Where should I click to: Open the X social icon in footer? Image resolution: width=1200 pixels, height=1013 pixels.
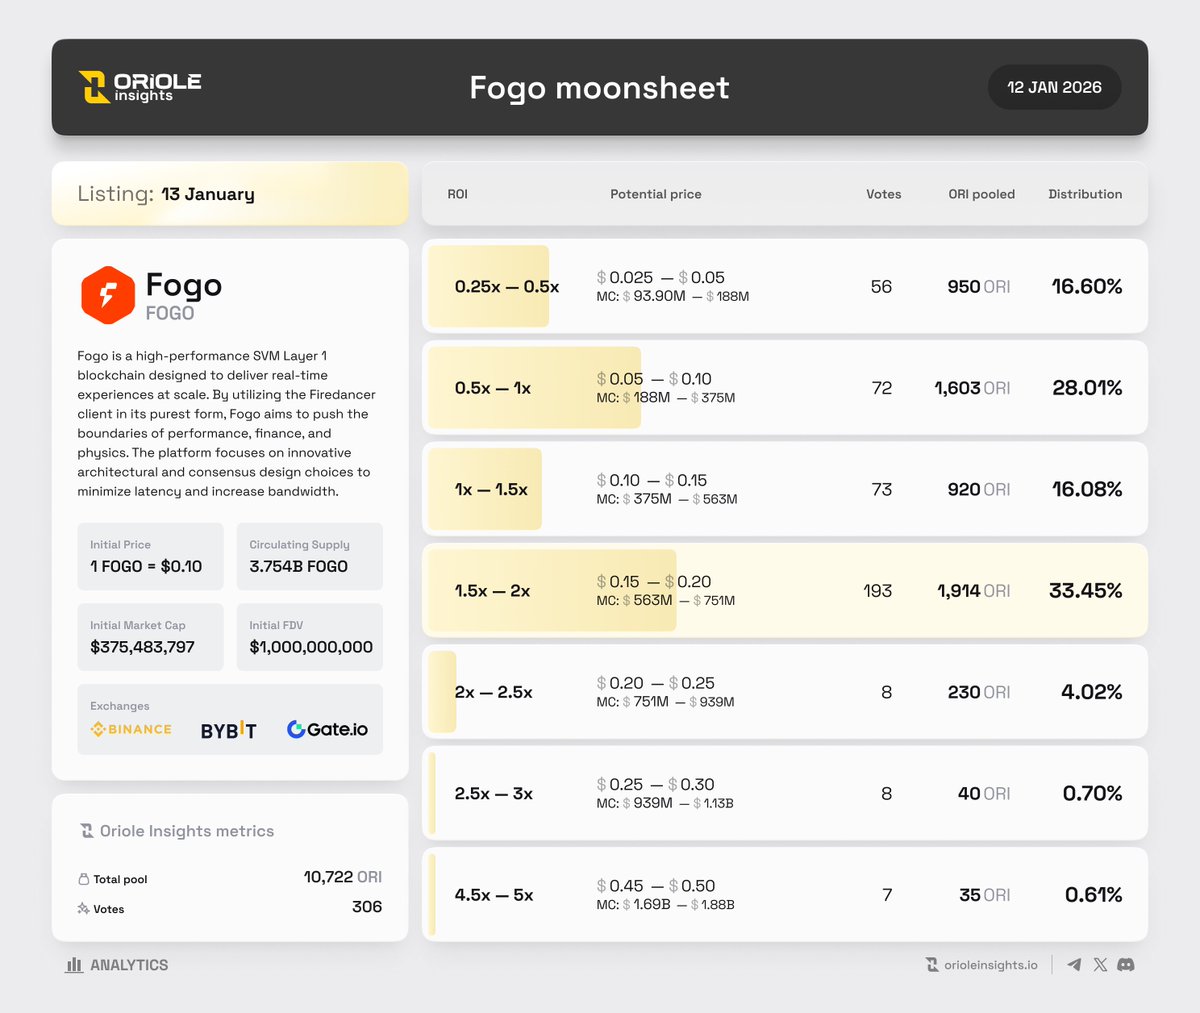point(1100,965)
